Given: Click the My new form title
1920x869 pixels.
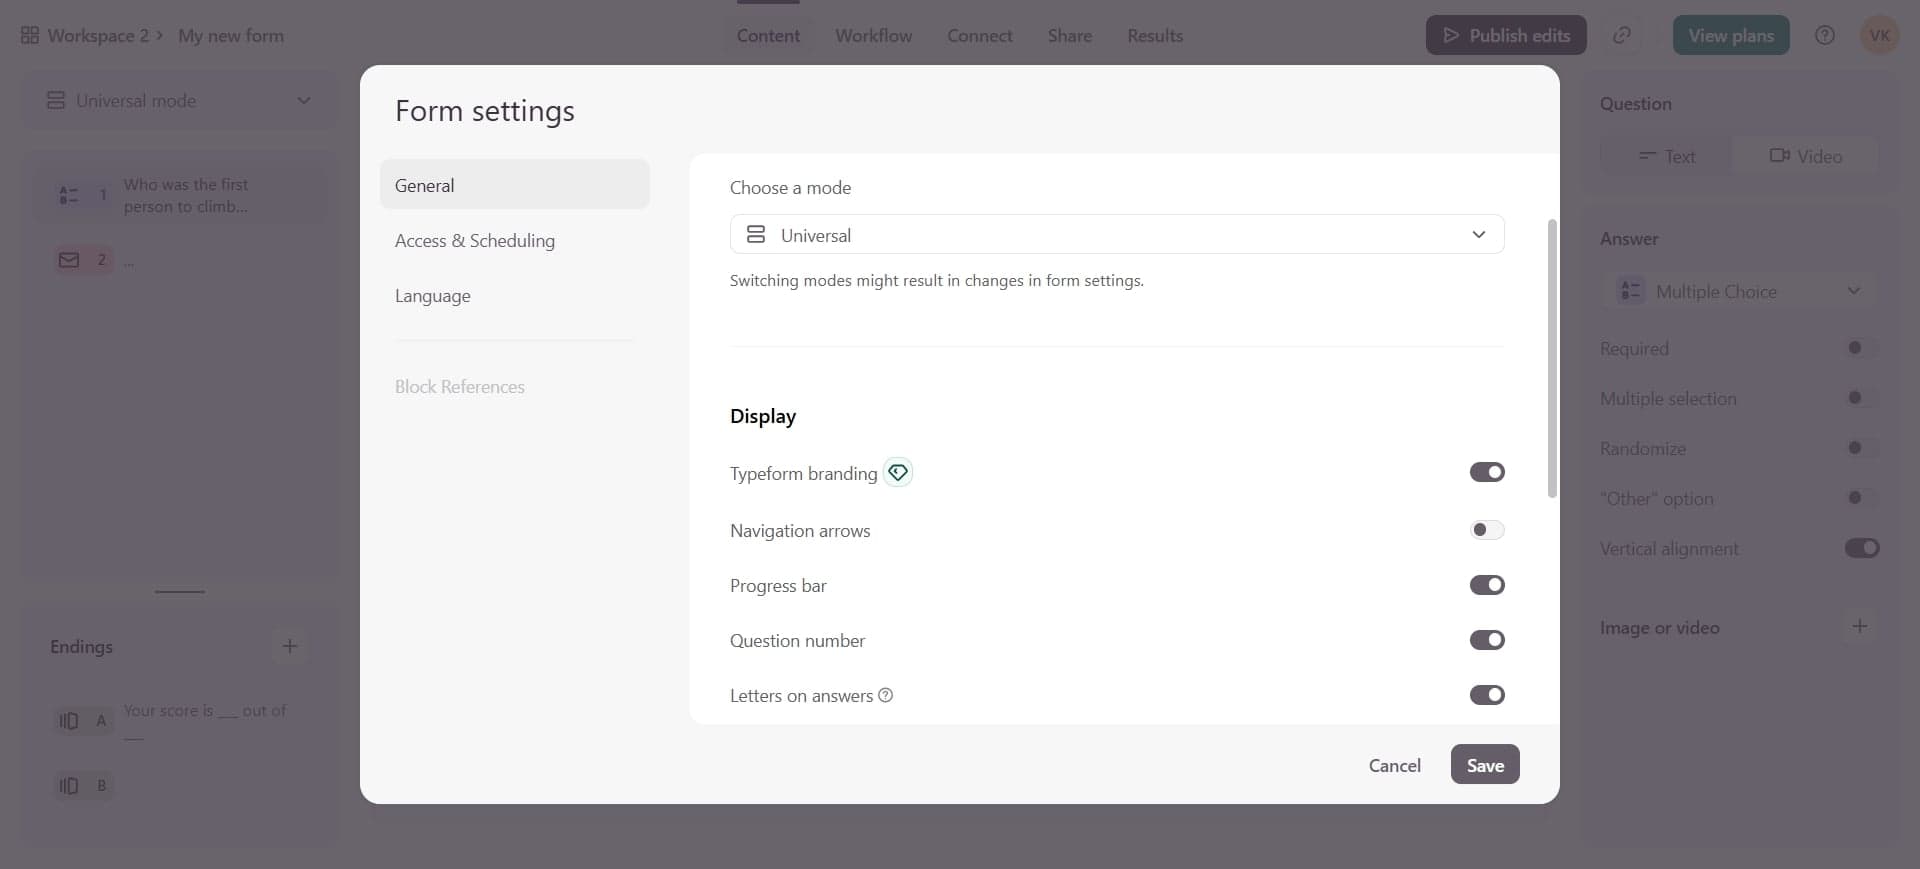Looking at the screenshot, I should (231, 35).
